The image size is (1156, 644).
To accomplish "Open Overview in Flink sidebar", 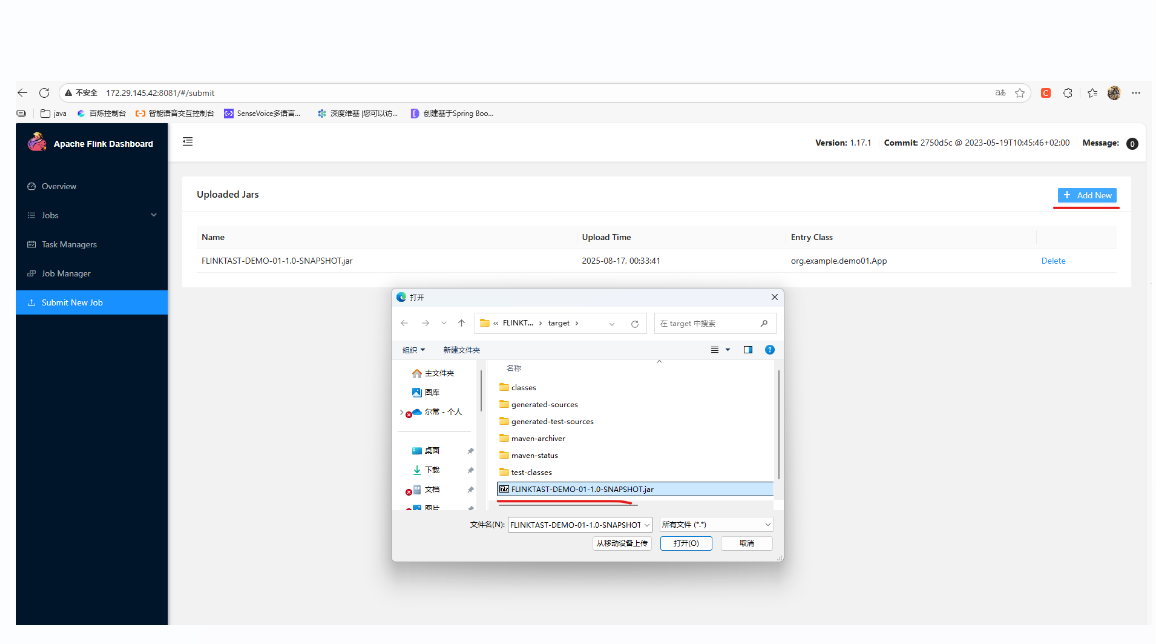I will pos(58,186).
